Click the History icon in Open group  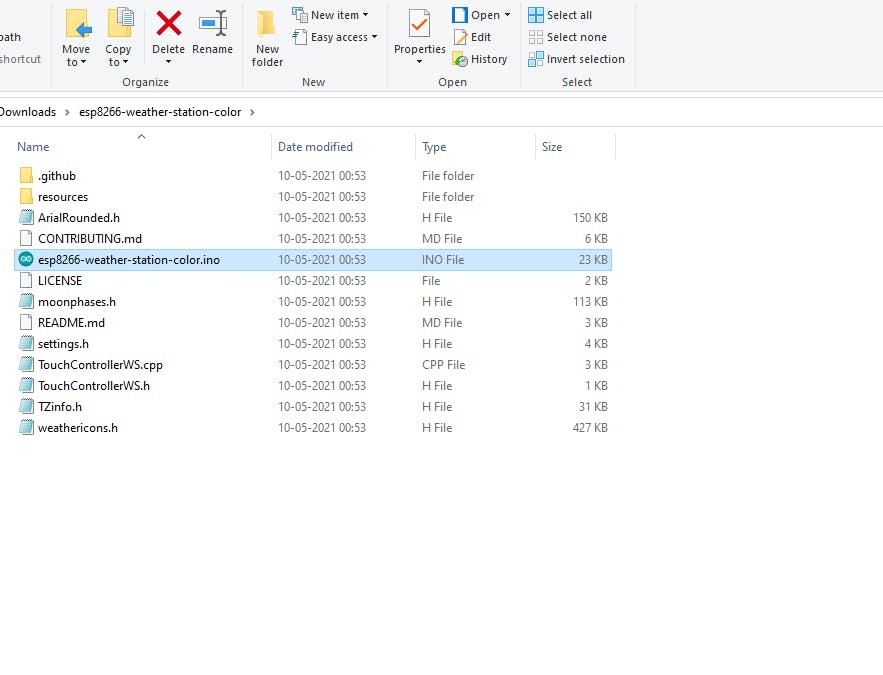click(460, 59)
